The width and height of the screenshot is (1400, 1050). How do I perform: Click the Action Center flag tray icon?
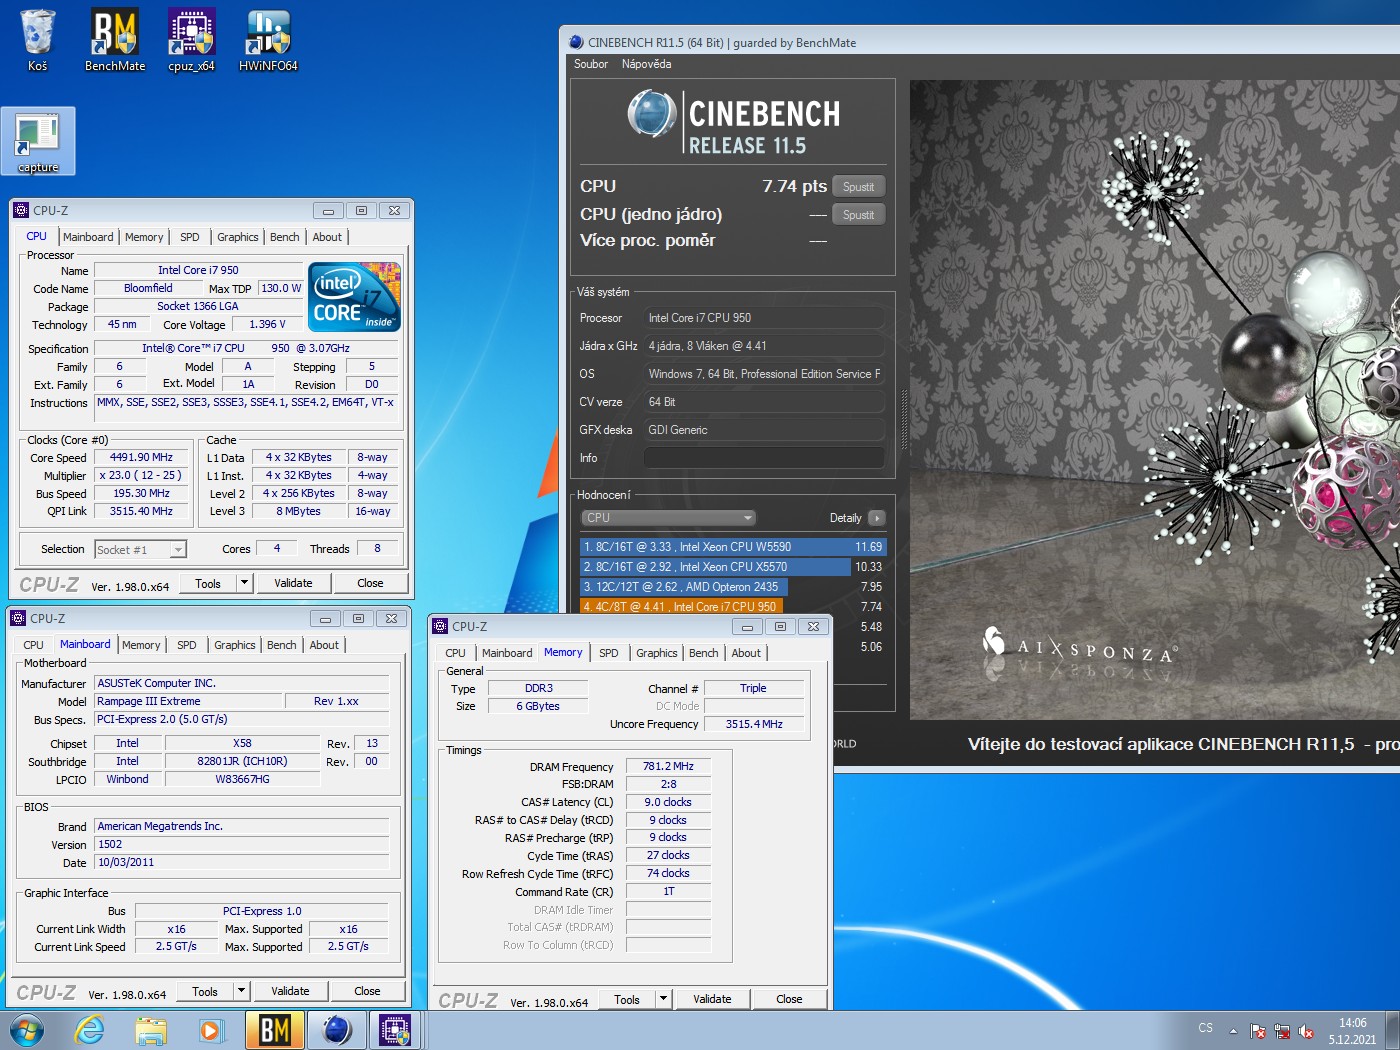pyautogui.click(x=1258, y=1031)
